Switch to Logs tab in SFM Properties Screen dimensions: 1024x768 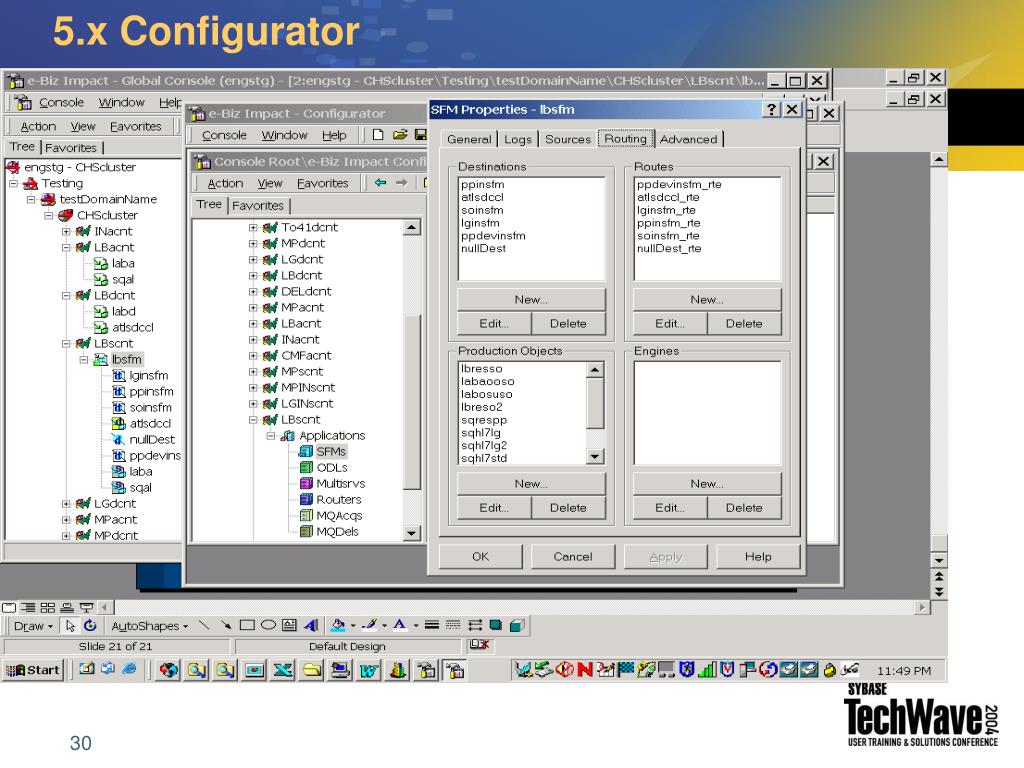point(518,139)
